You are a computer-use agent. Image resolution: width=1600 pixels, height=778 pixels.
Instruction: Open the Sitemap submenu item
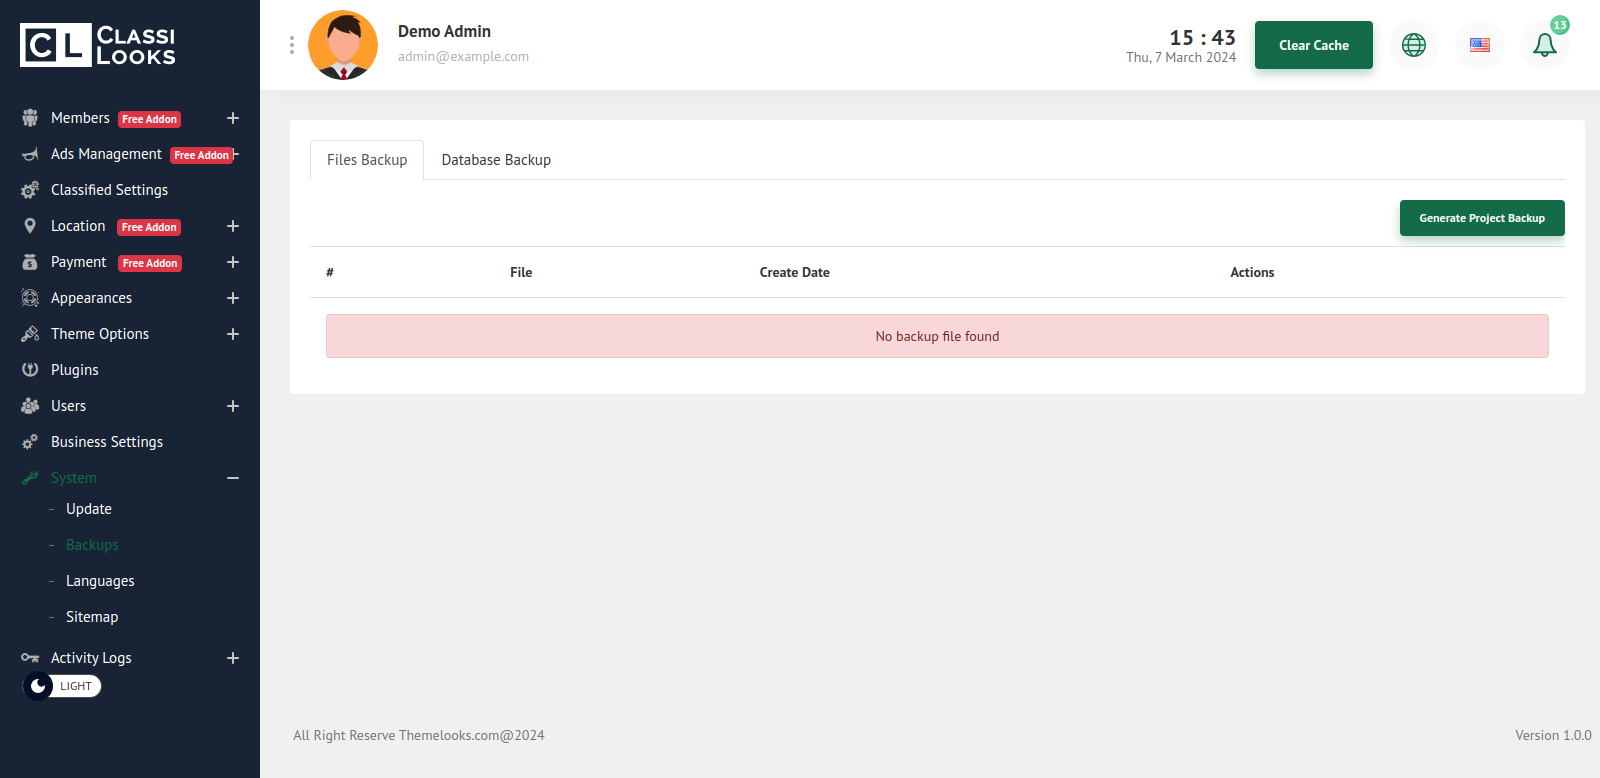(x=92, y=617)
